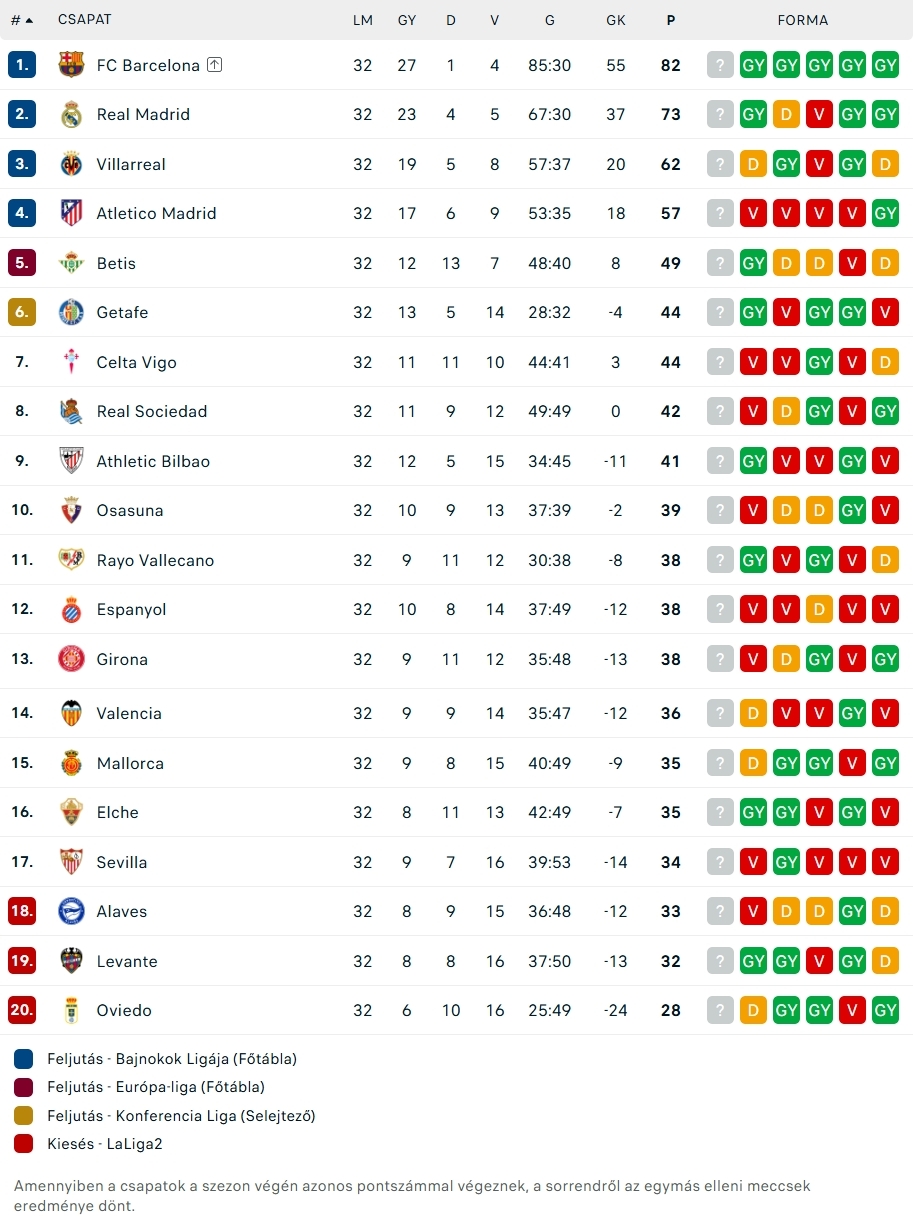Click the Sevilla club crest
This screenshot has width=913, height=1218.
pos(71,862)
